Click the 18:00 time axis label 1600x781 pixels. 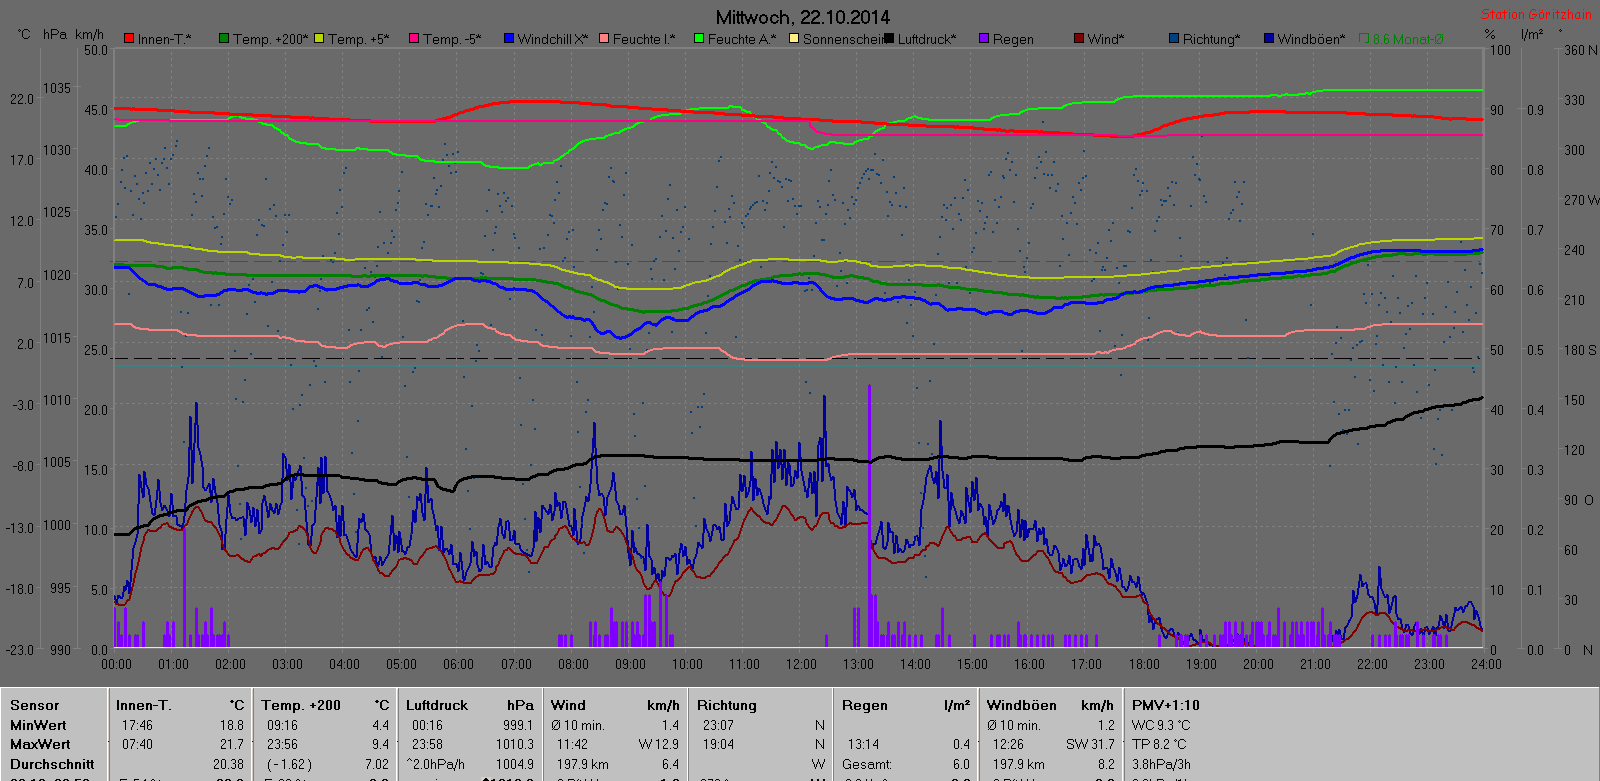1144,664
